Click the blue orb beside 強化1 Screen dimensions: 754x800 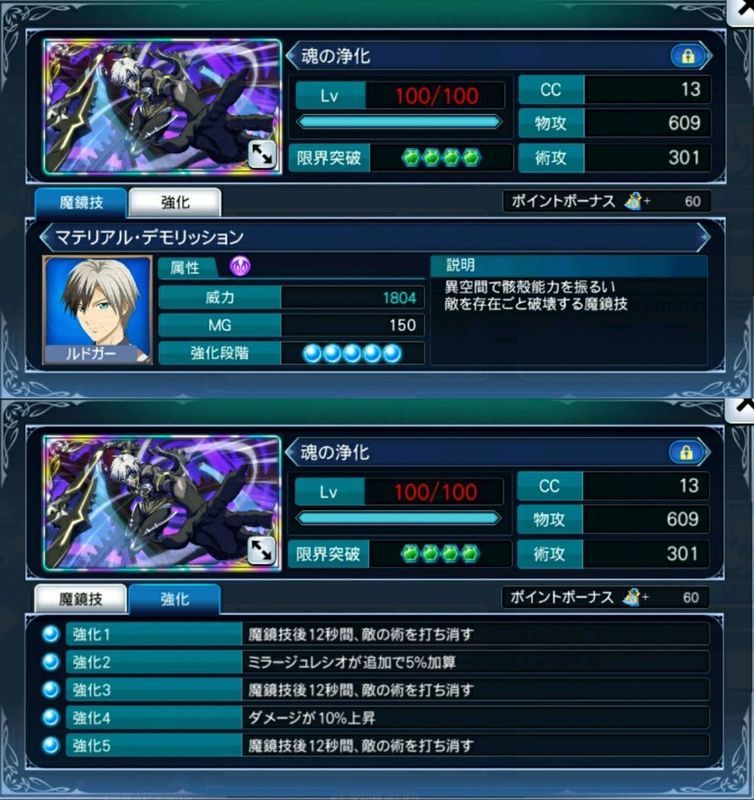tap(51, 634)
